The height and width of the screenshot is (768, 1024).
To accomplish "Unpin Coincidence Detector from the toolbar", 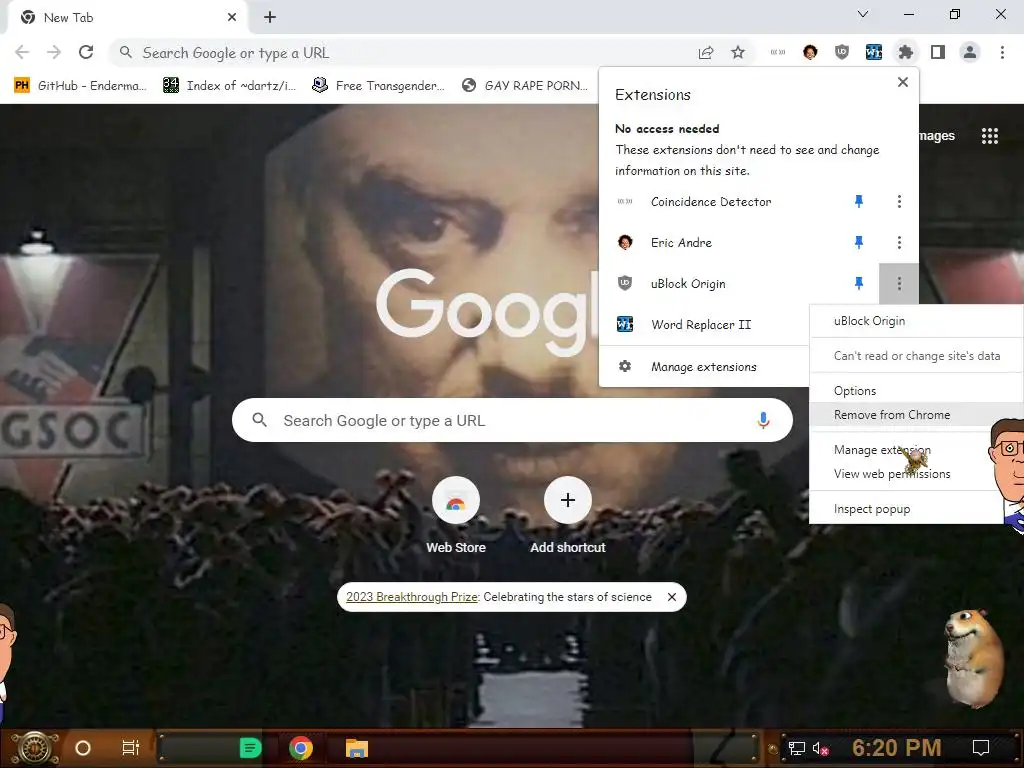I will [x=859, y=202].
